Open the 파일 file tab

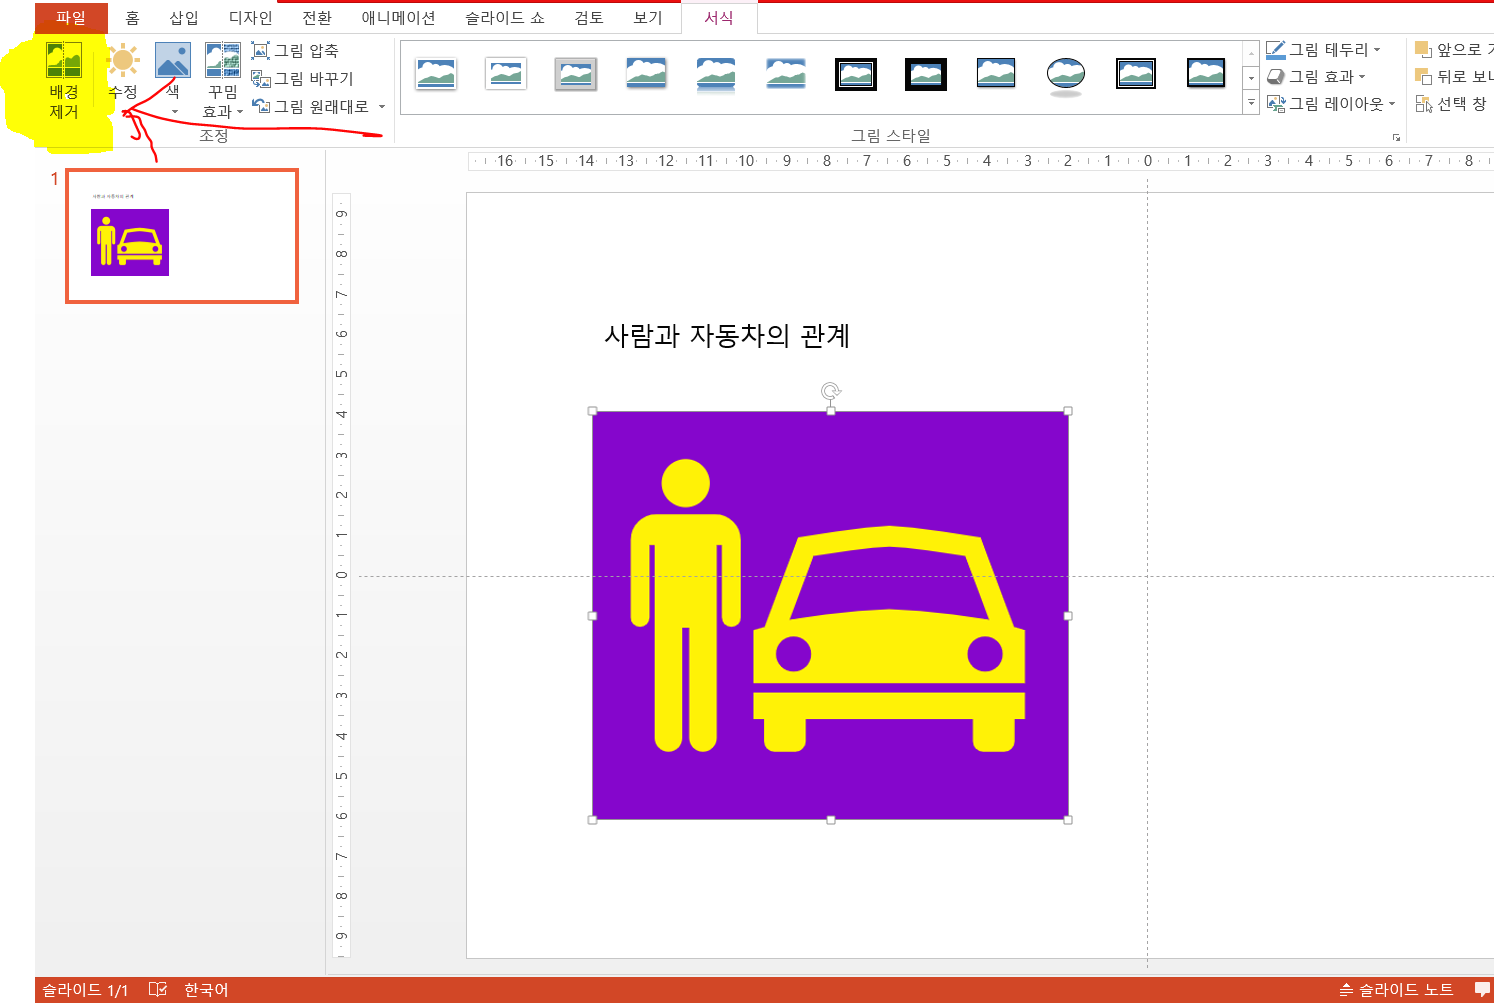click(x=71, y=18)
